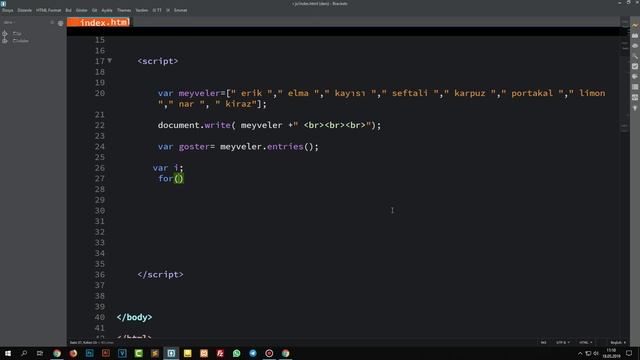Click the checkmark box icon in right toolbar
640x360 pixels.
tap(635, 67)
